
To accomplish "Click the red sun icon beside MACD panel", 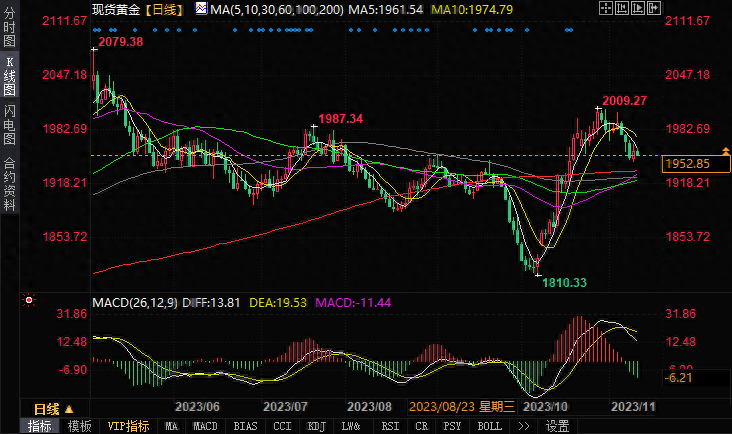I will pyautogui.click(x=29, y=299).
